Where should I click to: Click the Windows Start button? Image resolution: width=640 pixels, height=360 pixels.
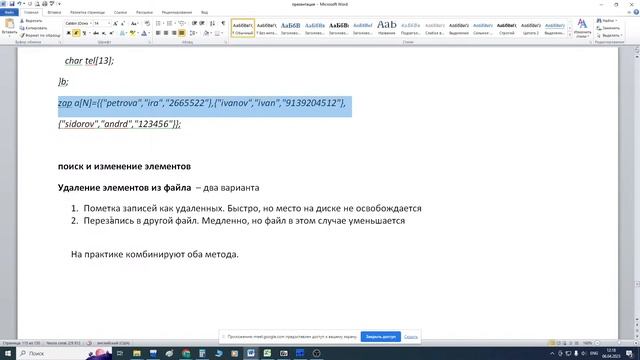tap(8, 353)
